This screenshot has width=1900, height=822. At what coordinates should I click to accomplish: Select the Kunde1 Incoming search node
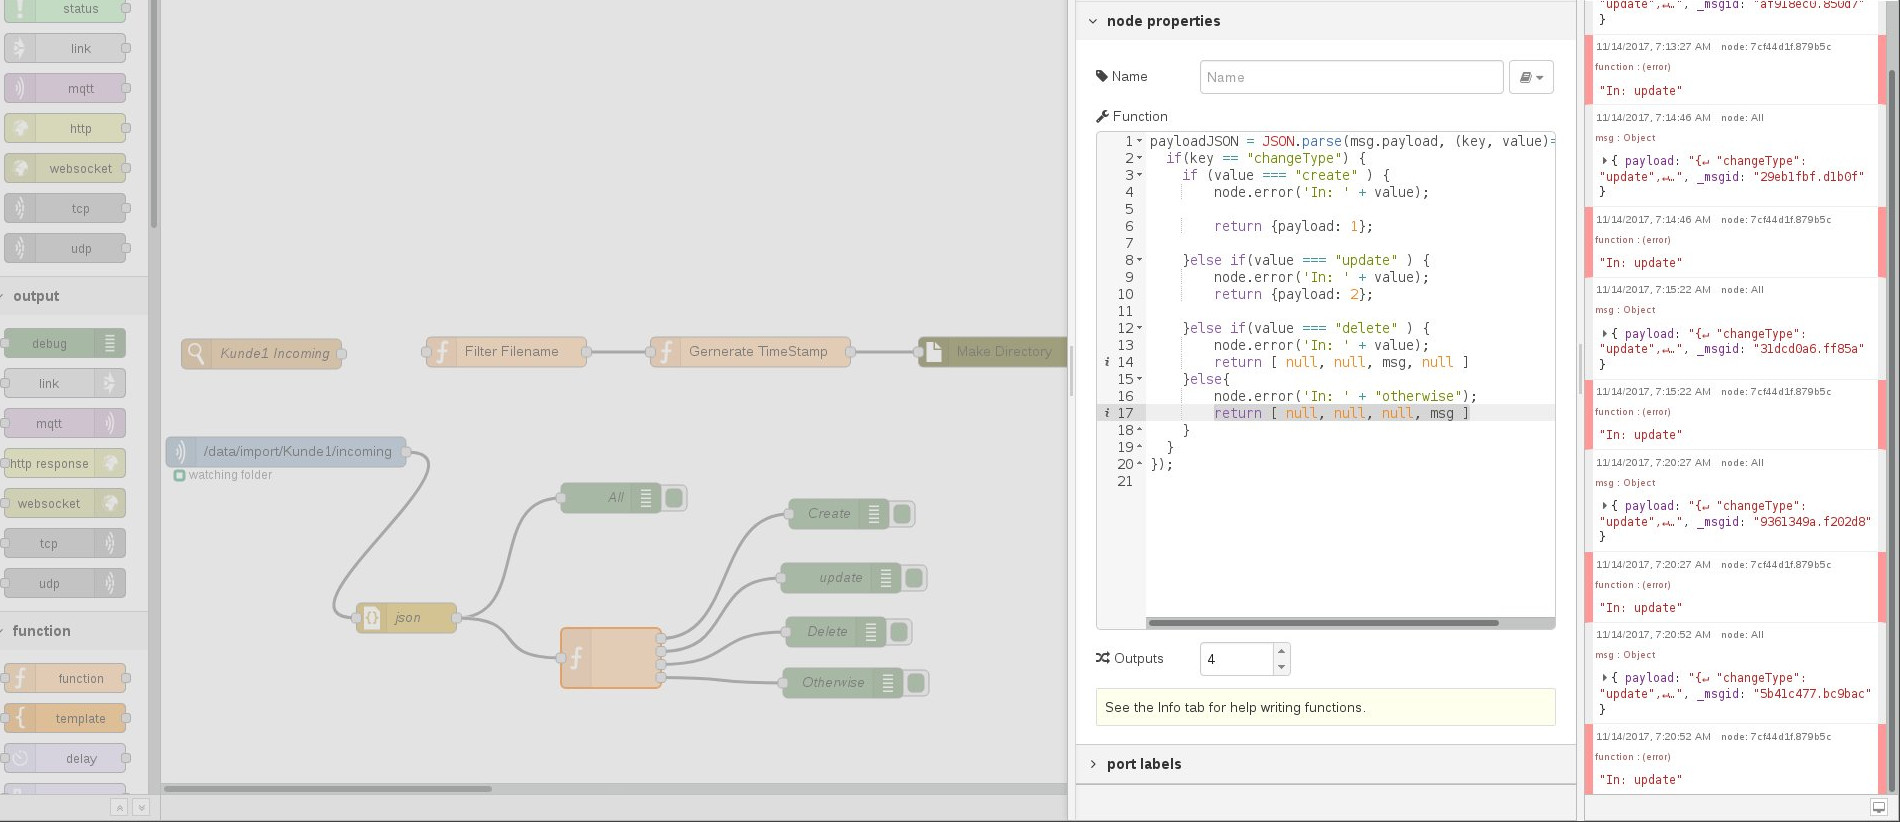(x=261, y=353)
